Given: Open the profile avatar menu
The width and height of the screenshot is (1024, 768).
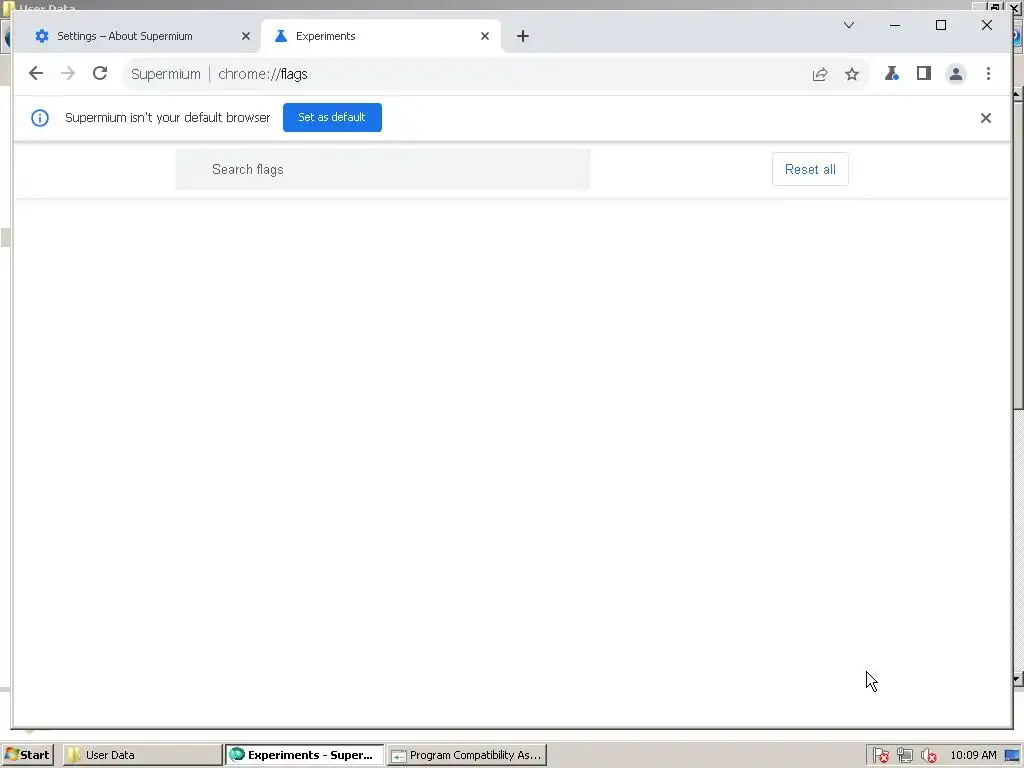Looking at the screenshot, I should click(955, 74).
